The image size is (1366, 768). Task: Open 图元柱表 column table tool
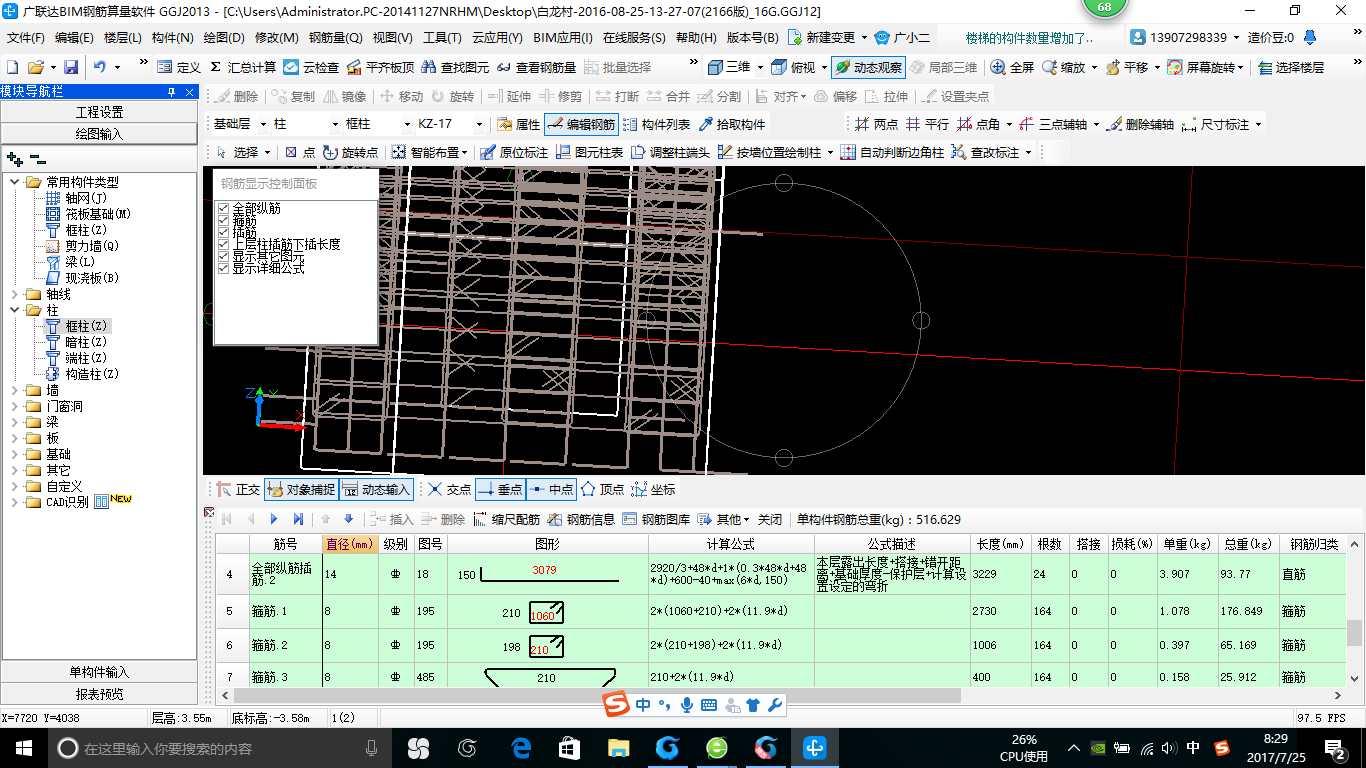[x=590, y=152]
